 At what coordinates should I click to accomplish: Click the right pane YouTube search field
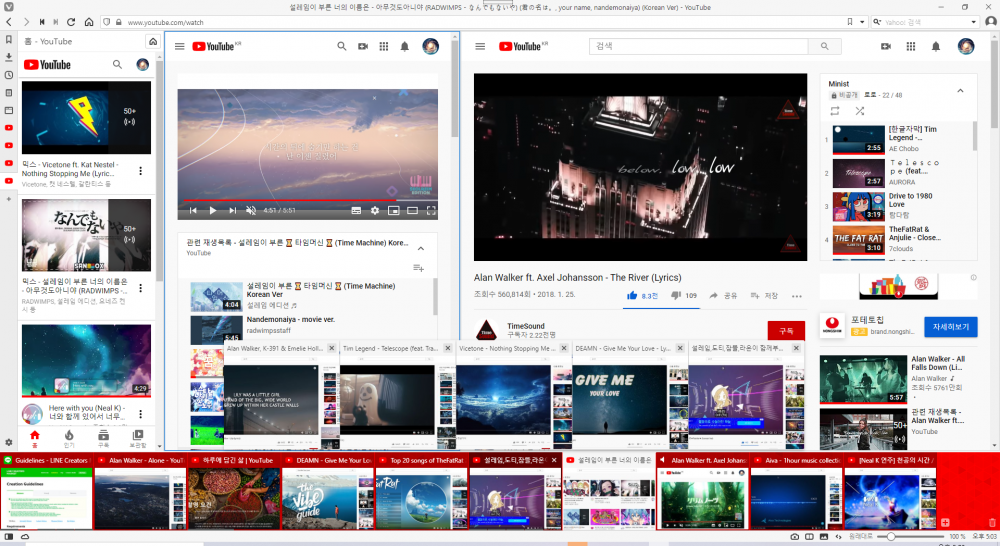pos(698,46)
